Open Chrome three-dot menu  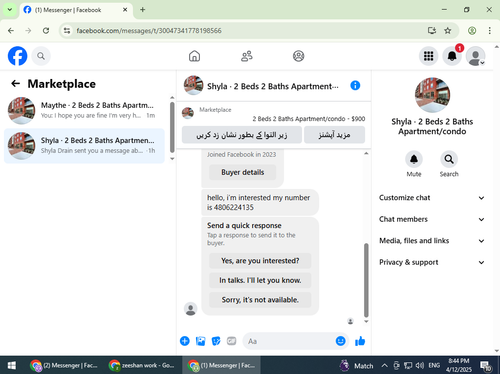tap(489, 31)
